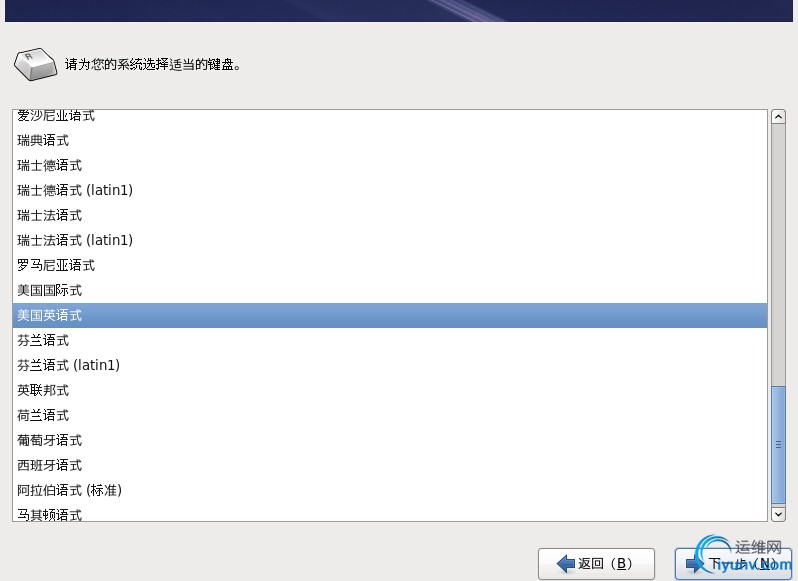
Task: Click the blue back arrow icon
Action: [x=566, y=564]
